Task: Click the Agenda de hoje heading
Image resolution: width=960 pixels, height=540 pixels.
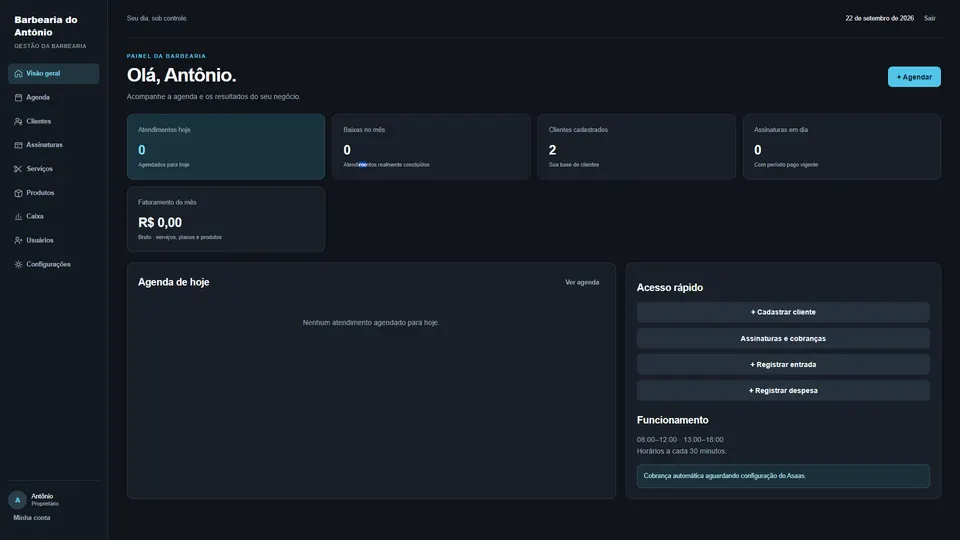Action: pyautogui.click(x=173, y=282)
